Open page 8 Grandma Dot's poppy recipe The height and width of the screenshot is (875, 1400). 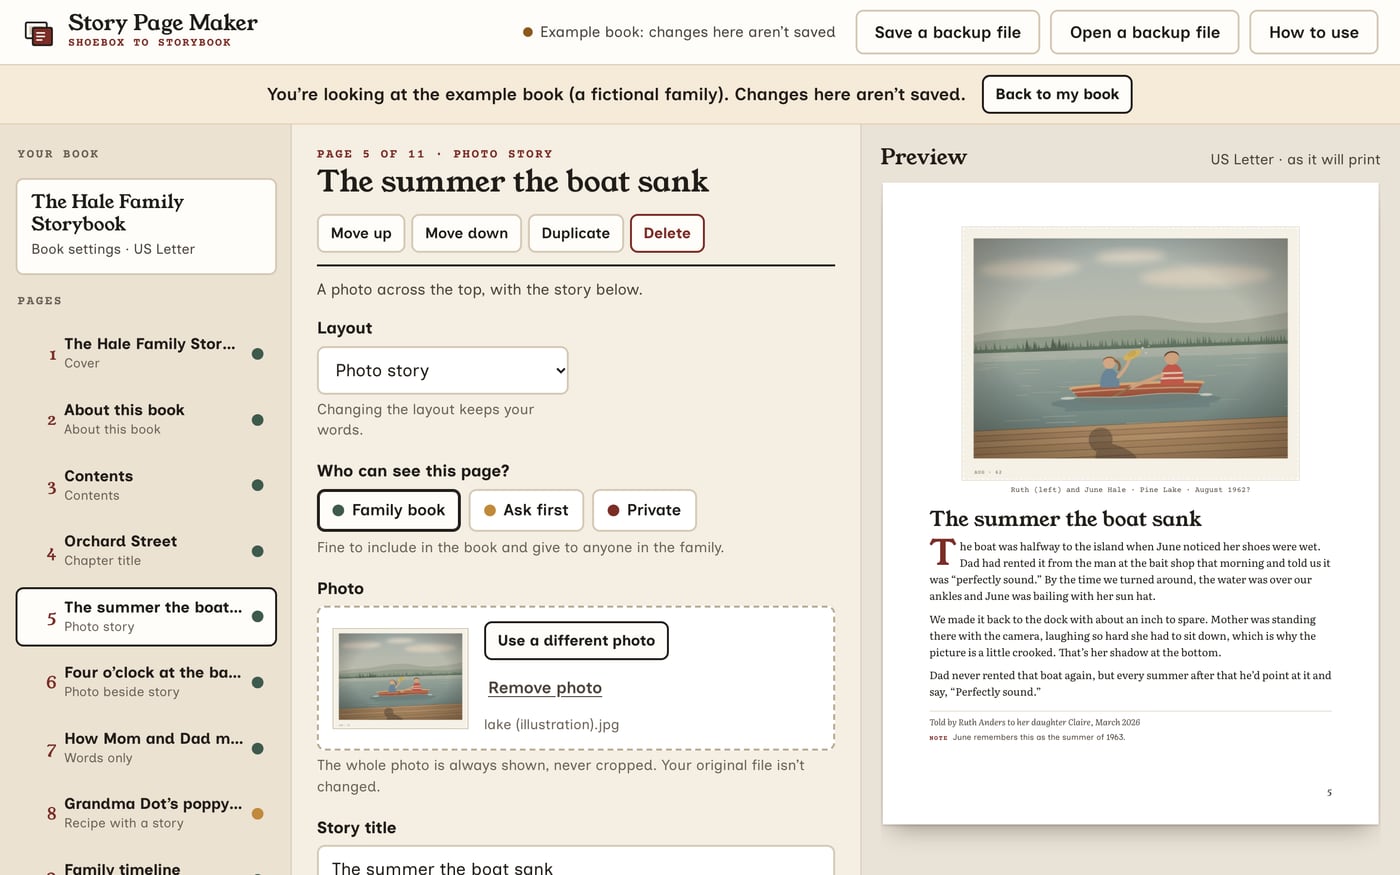pyautogui.click(x=146, y=813)
